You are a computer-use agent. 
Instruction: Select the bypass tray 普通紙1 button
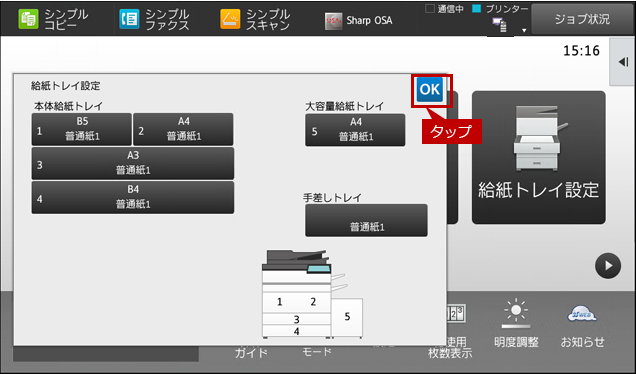click(366, 220)
